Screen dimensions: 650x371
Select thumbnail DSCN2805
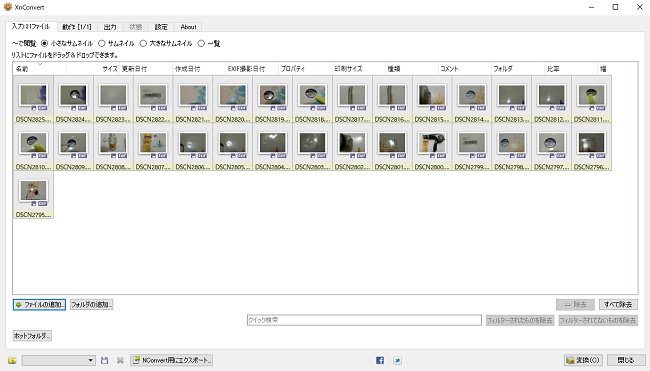(x=233, y=147)
